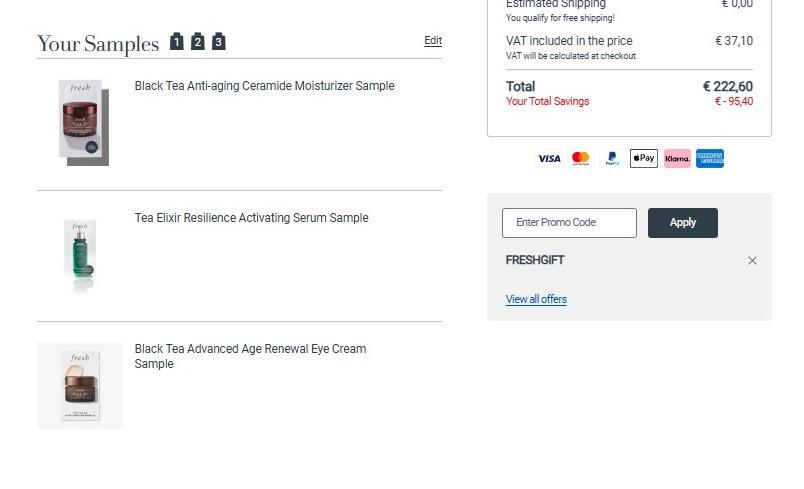Click the sample bag icon numbered 2

pyautogui.click(x=198, y=41)
